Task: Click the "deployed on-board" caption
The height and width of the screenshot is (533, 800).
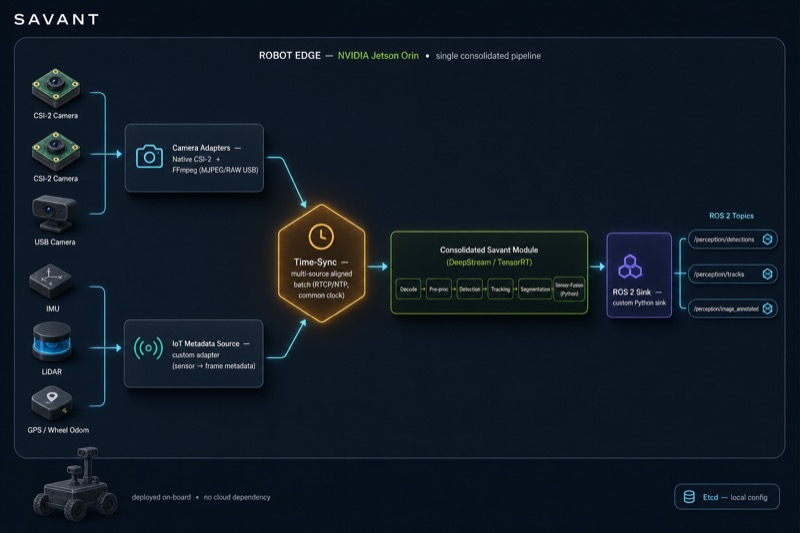Action: [x=161, y=497]
